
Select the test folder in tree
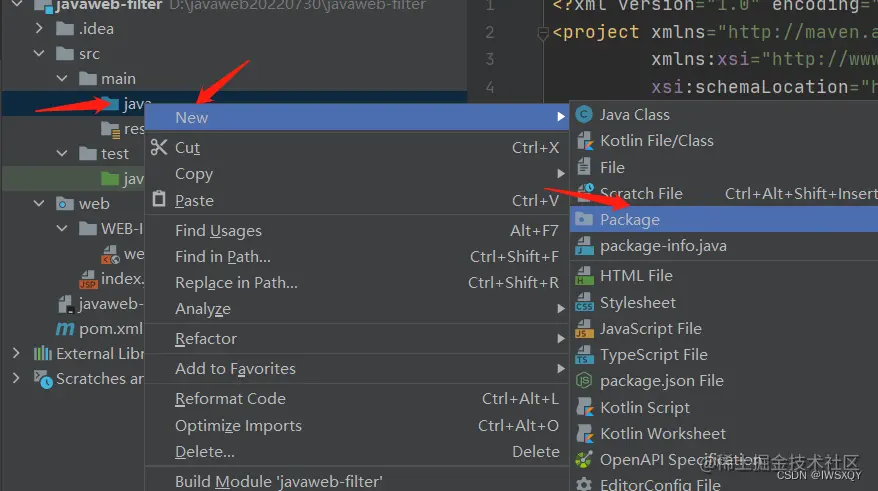(115, 153)
